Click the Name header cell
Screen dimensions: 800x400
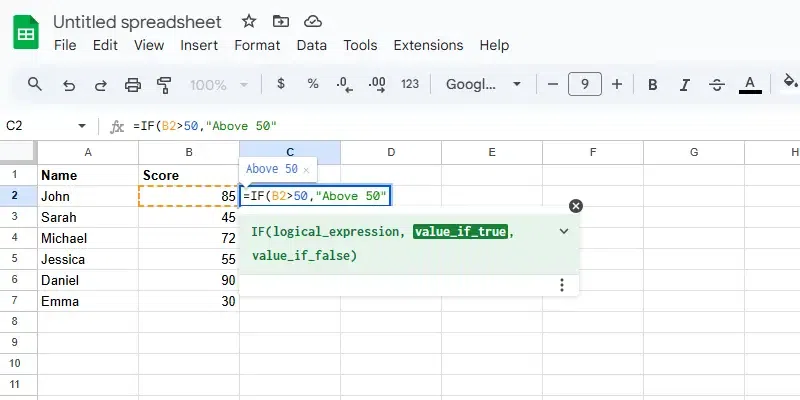tap(88, 175)
